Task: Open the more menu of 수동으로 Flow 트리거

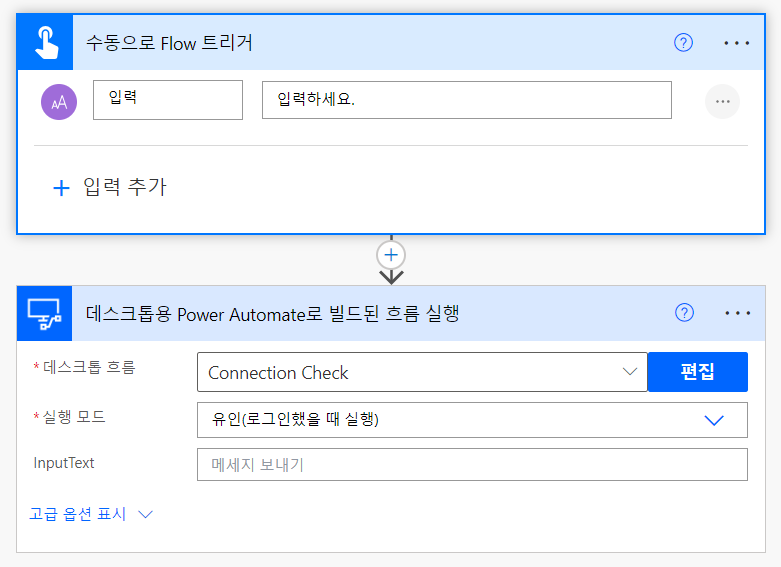Action: pyautogui.click(x=737, y=43)
